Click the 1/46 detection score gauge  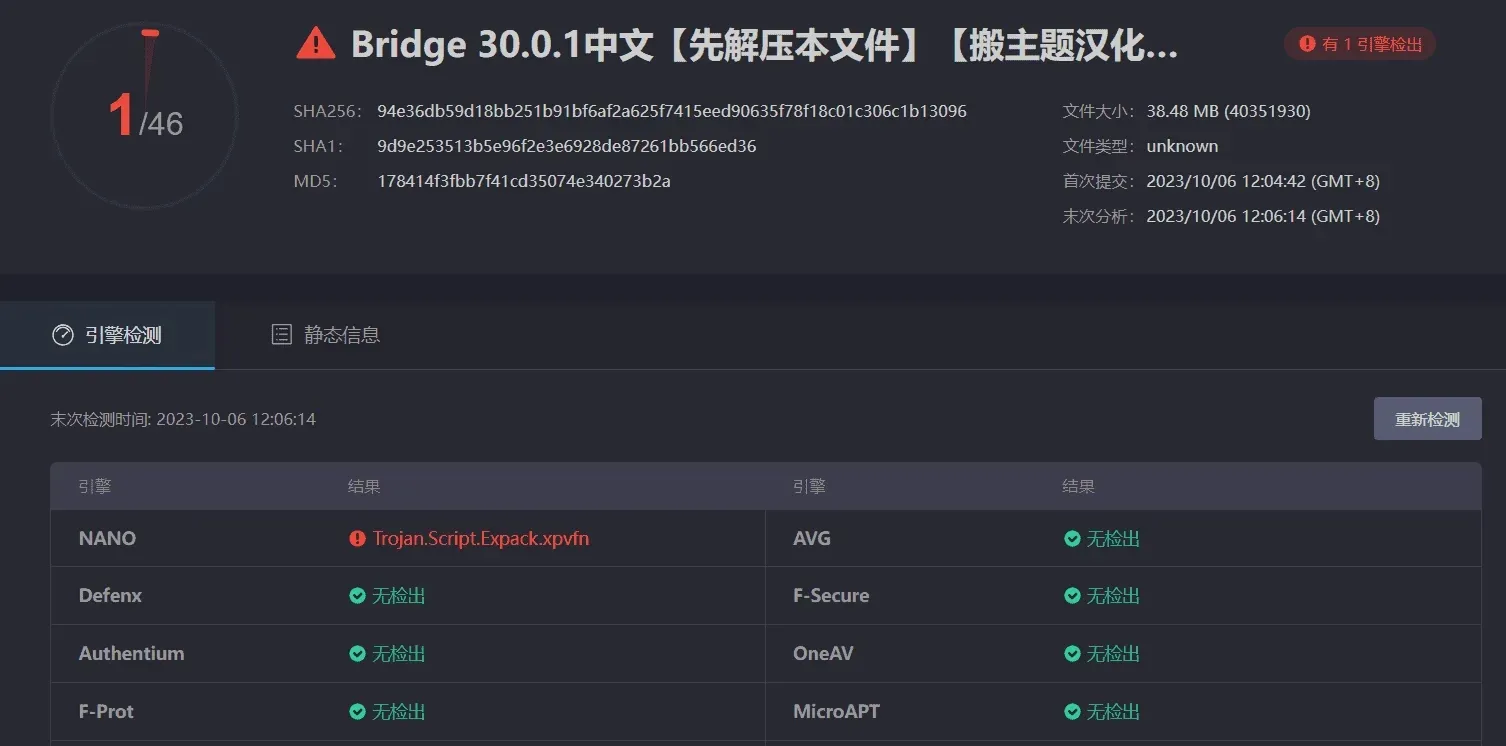pos(144,115)
